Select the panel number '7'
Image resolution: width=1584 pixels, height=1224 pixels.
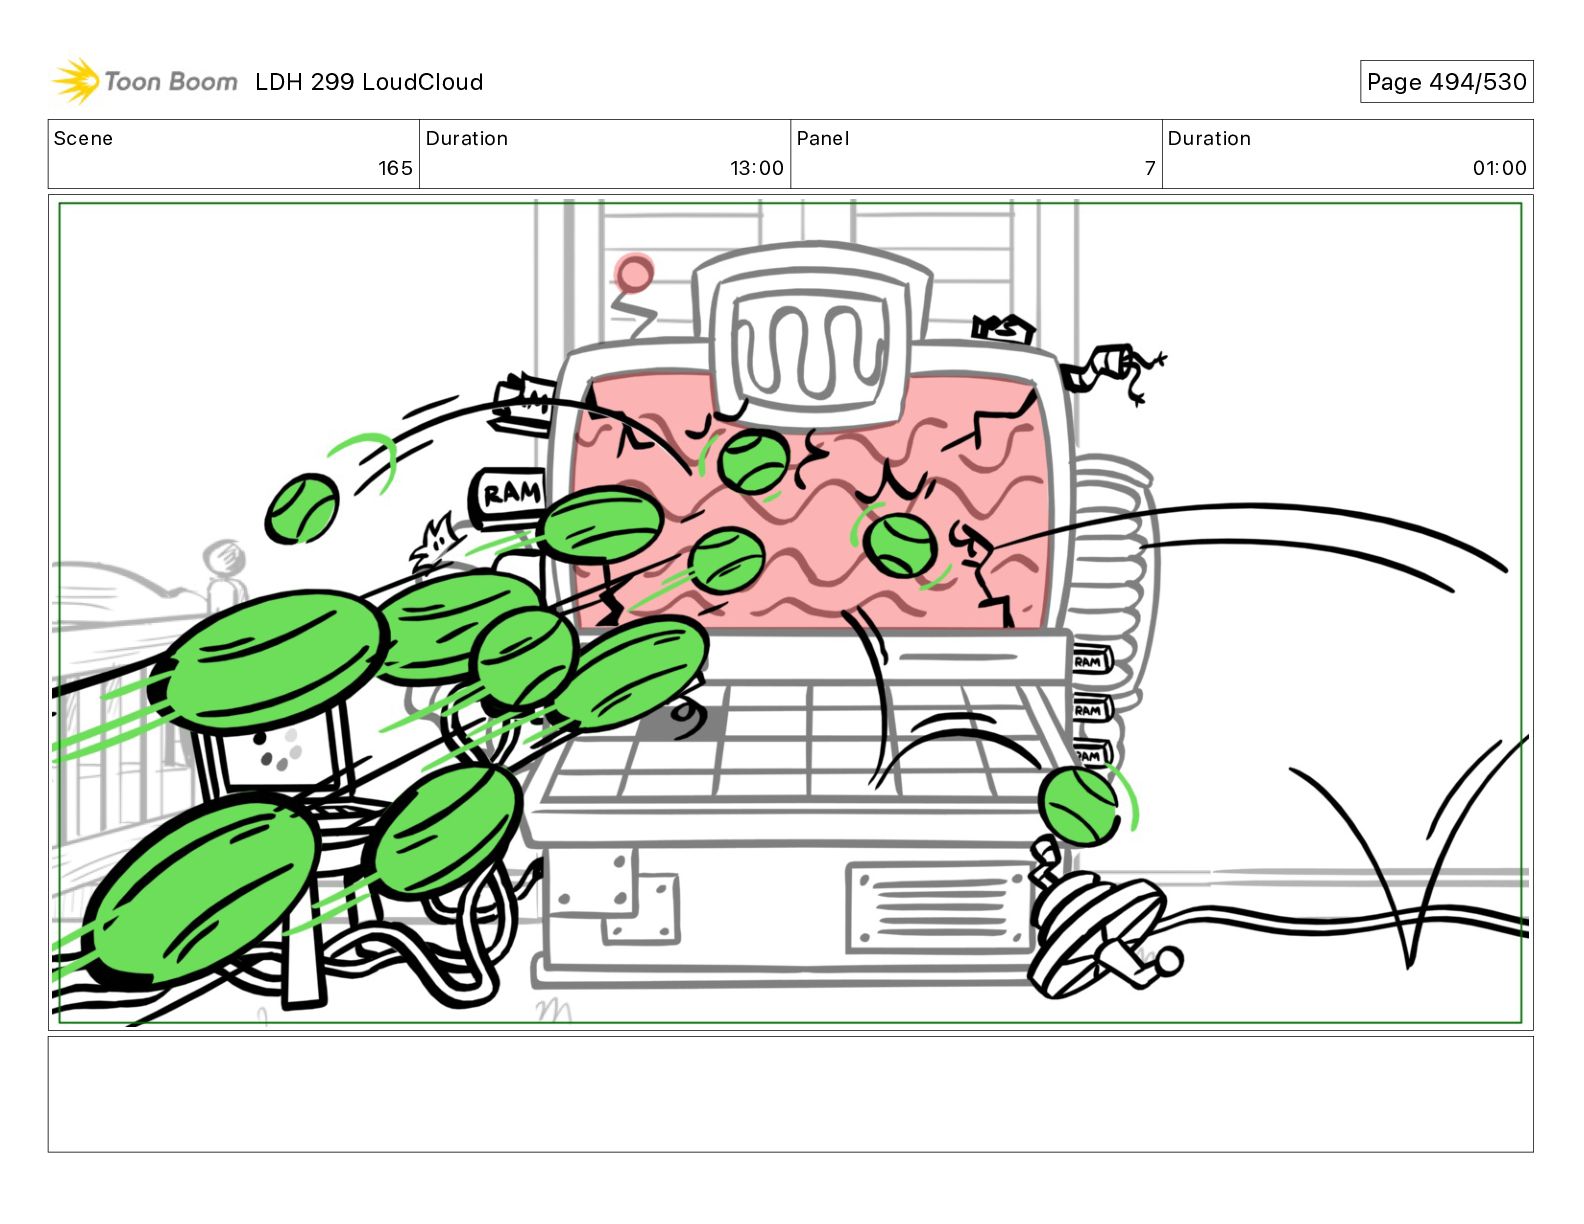click(x=1150, y=168)
